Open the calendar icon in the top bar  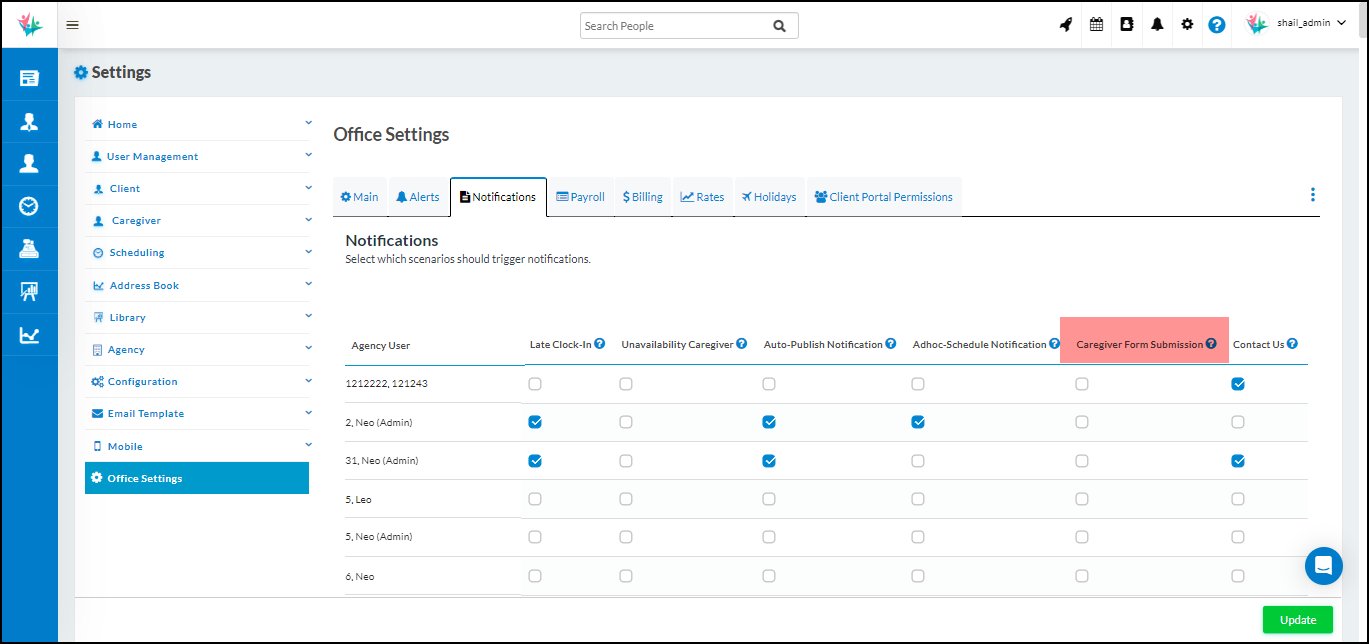coord(1096,24)
